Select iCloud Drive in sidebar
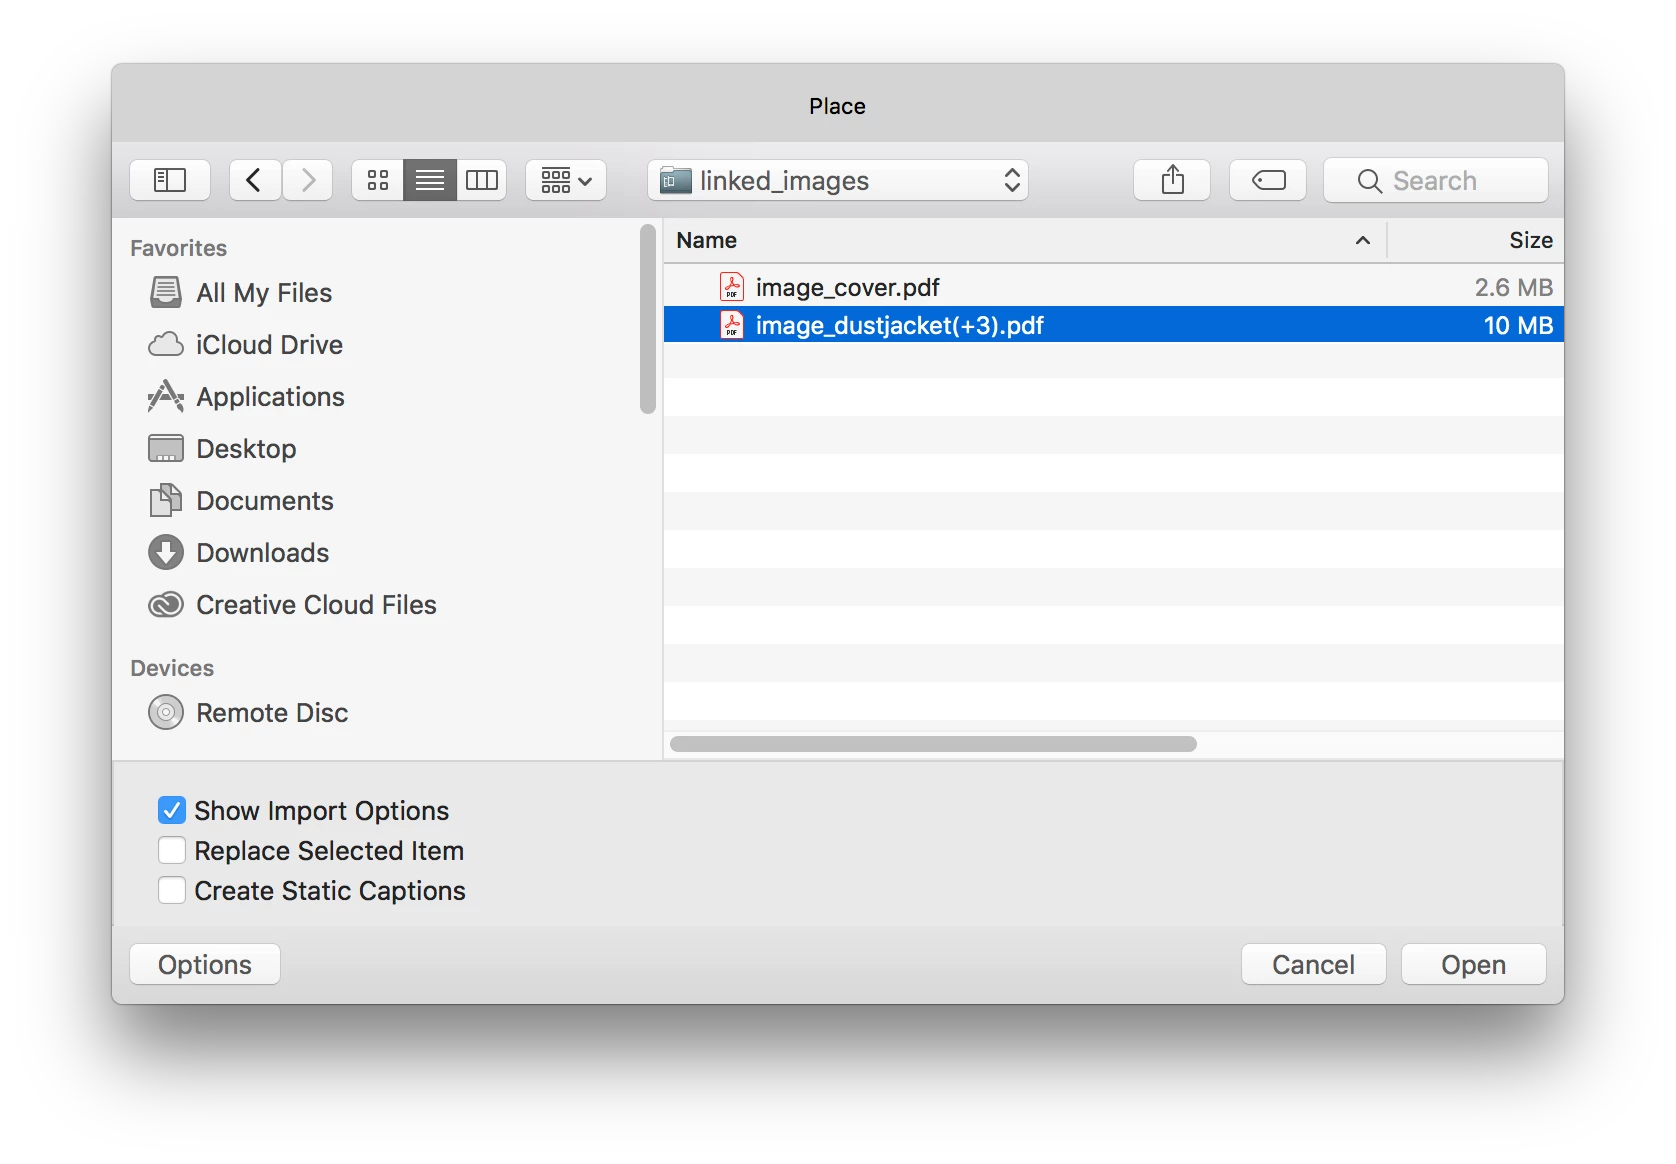This screenshot has height=1164, width=1676. coord(269,345)
